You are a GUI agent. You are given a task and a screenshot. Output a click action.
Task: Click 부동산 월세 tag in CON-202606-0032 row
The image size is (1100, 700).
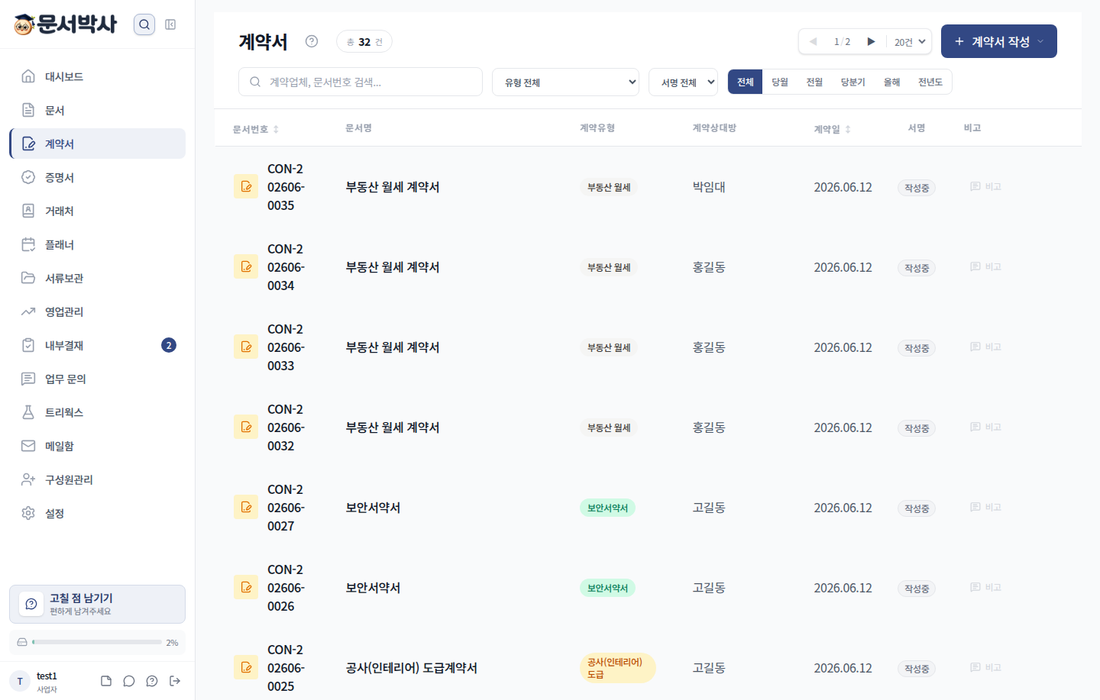coord(608,427)
